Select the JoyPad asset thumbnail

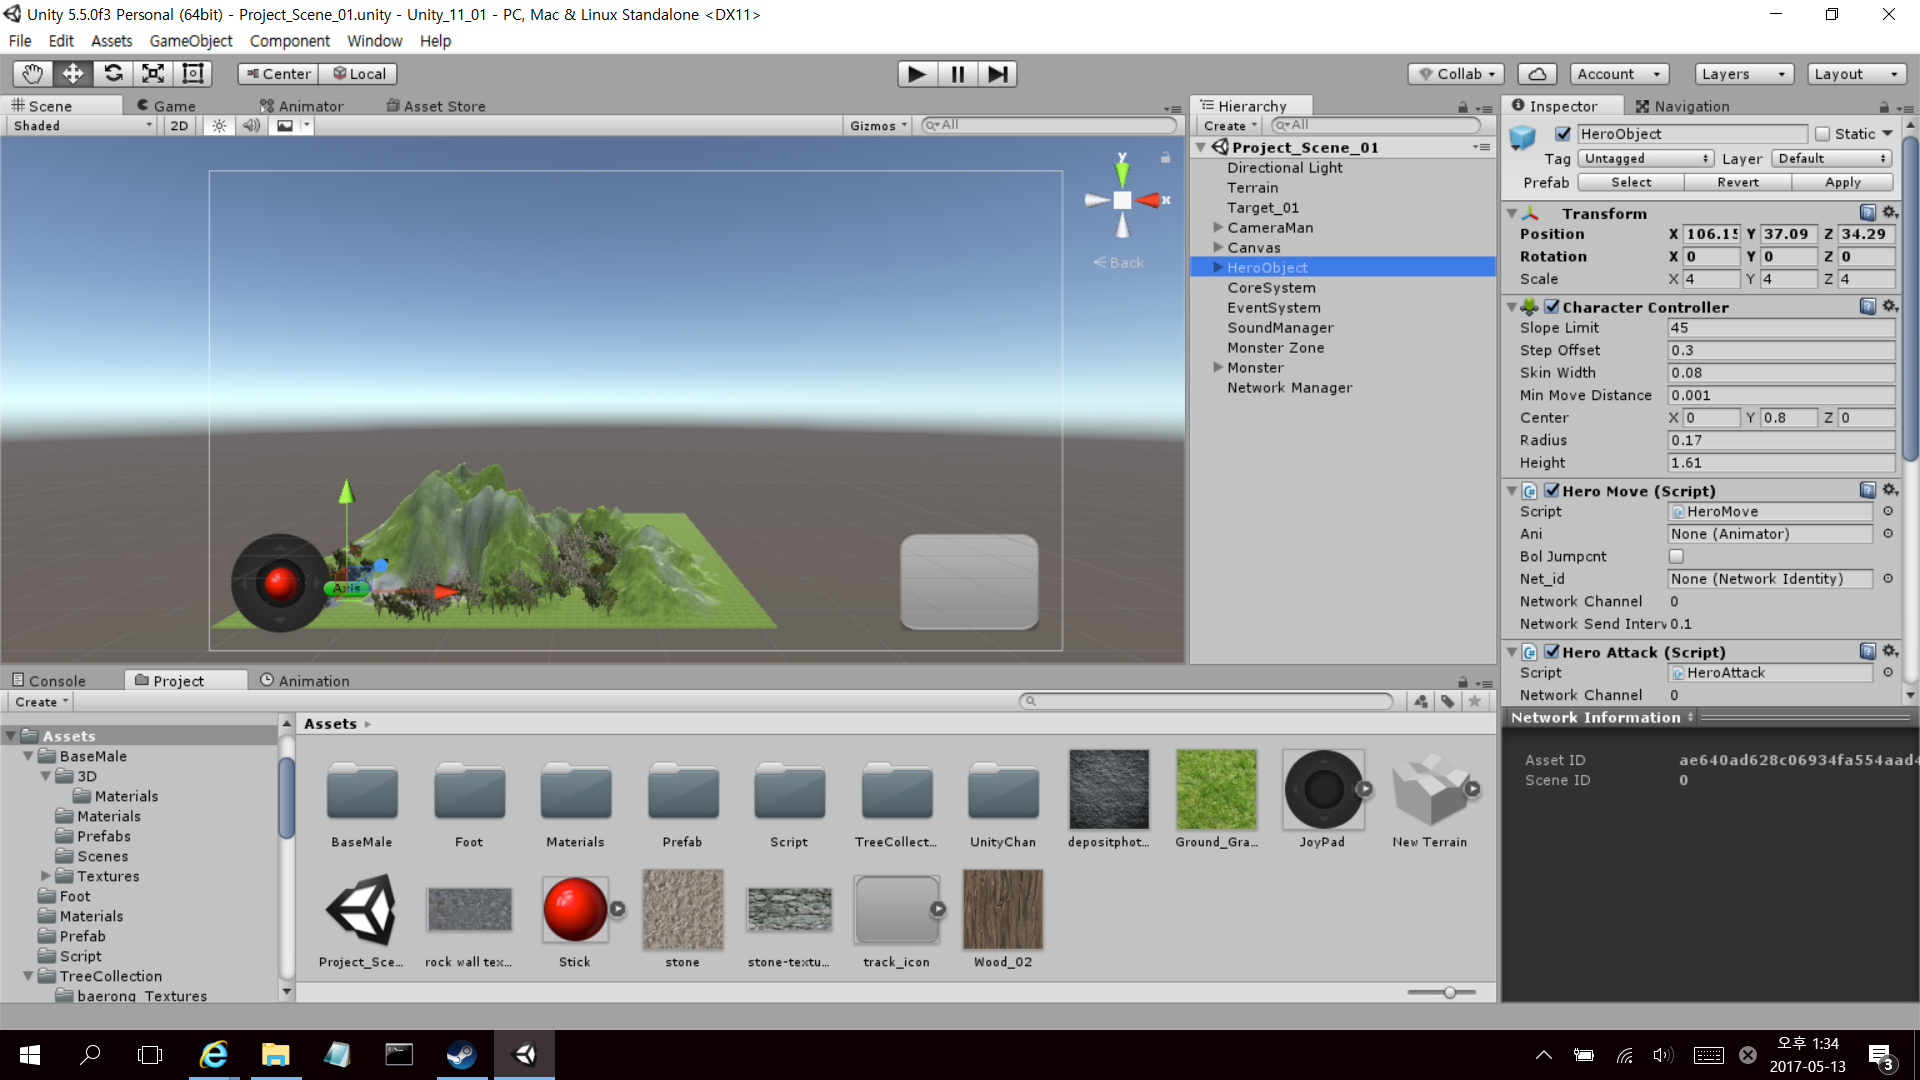tap(1322, 790)
